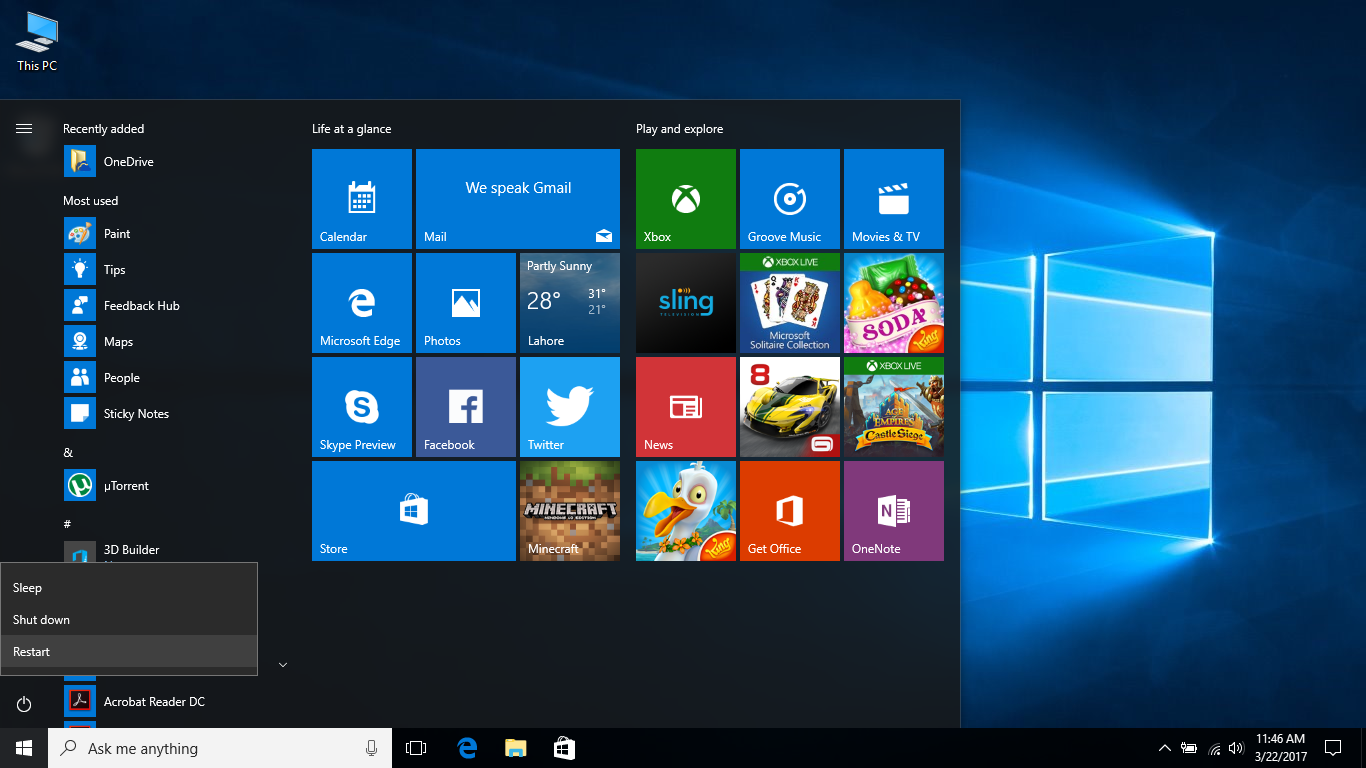Click the Ask me anything search box
Viewport: 1366px width, 768px height.
218,748
